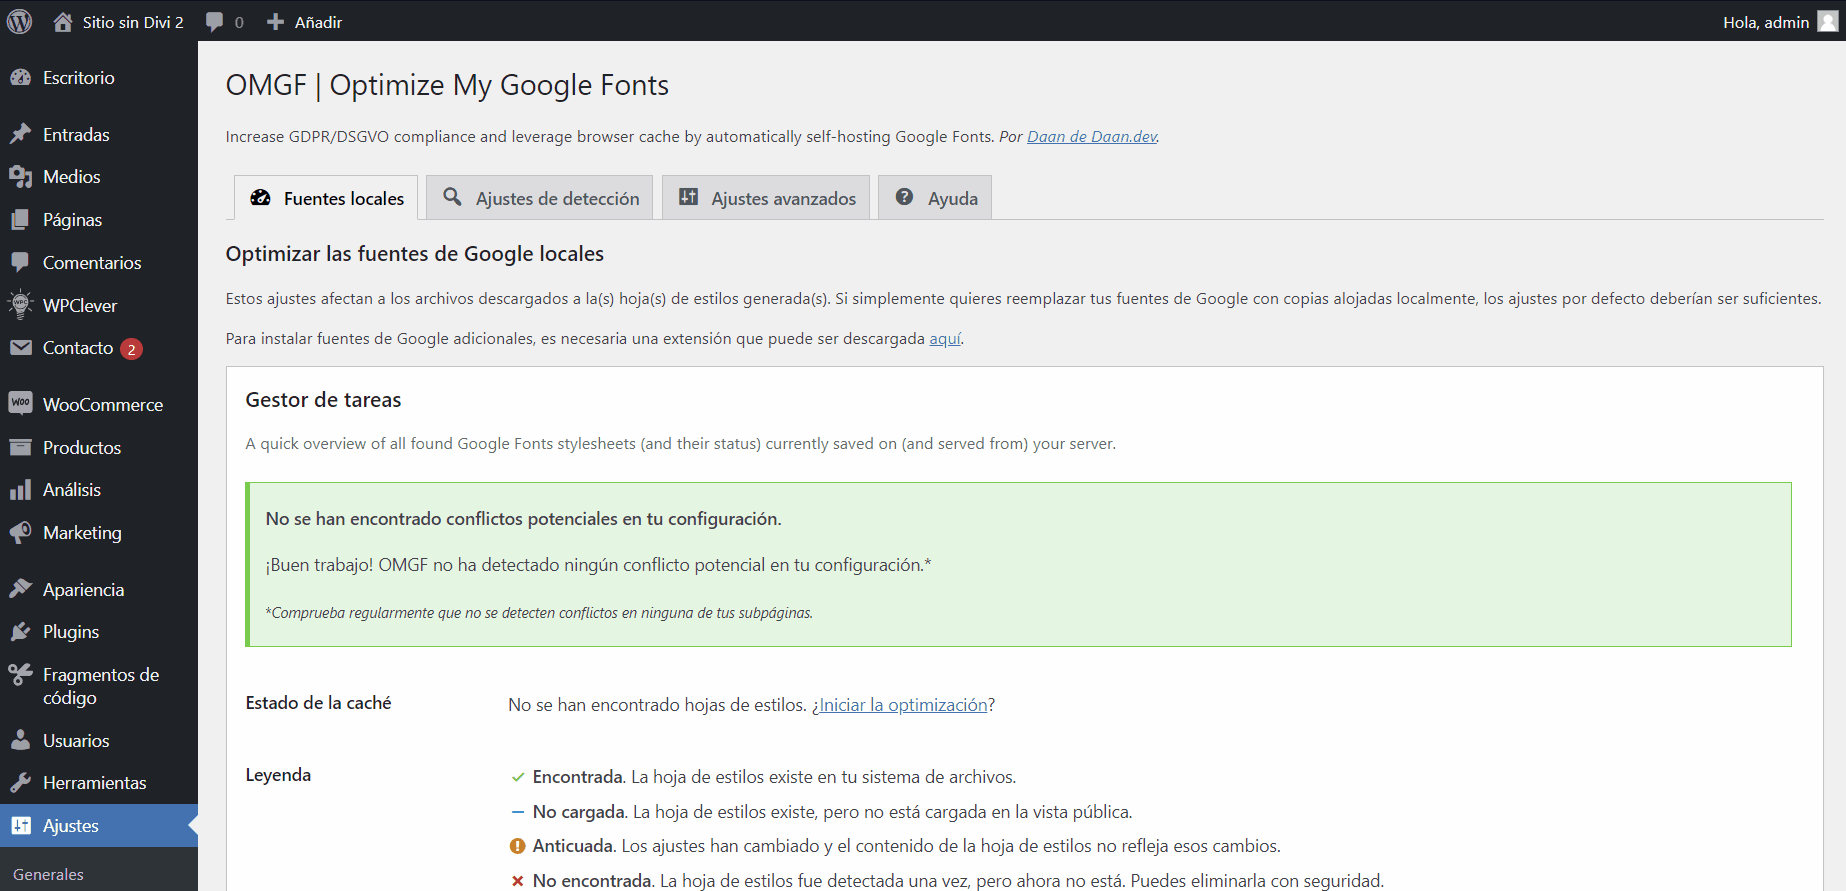Screen dimensions: 1846x891
Task: Click the WooCommerce sidebar icon
Action: pyautogui.click(x=20, y=403)
